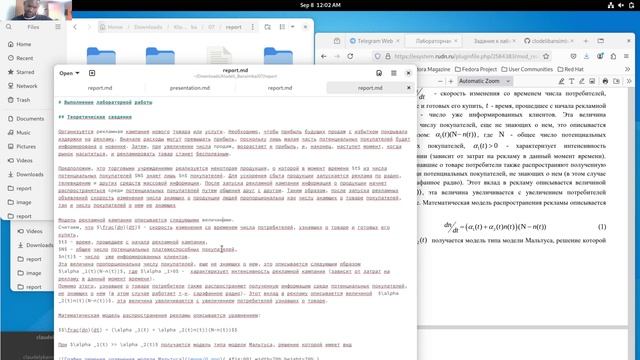Viewport: 640px width, 360px height.
Task: Open system tray network icon
Action: click(611, 5)
